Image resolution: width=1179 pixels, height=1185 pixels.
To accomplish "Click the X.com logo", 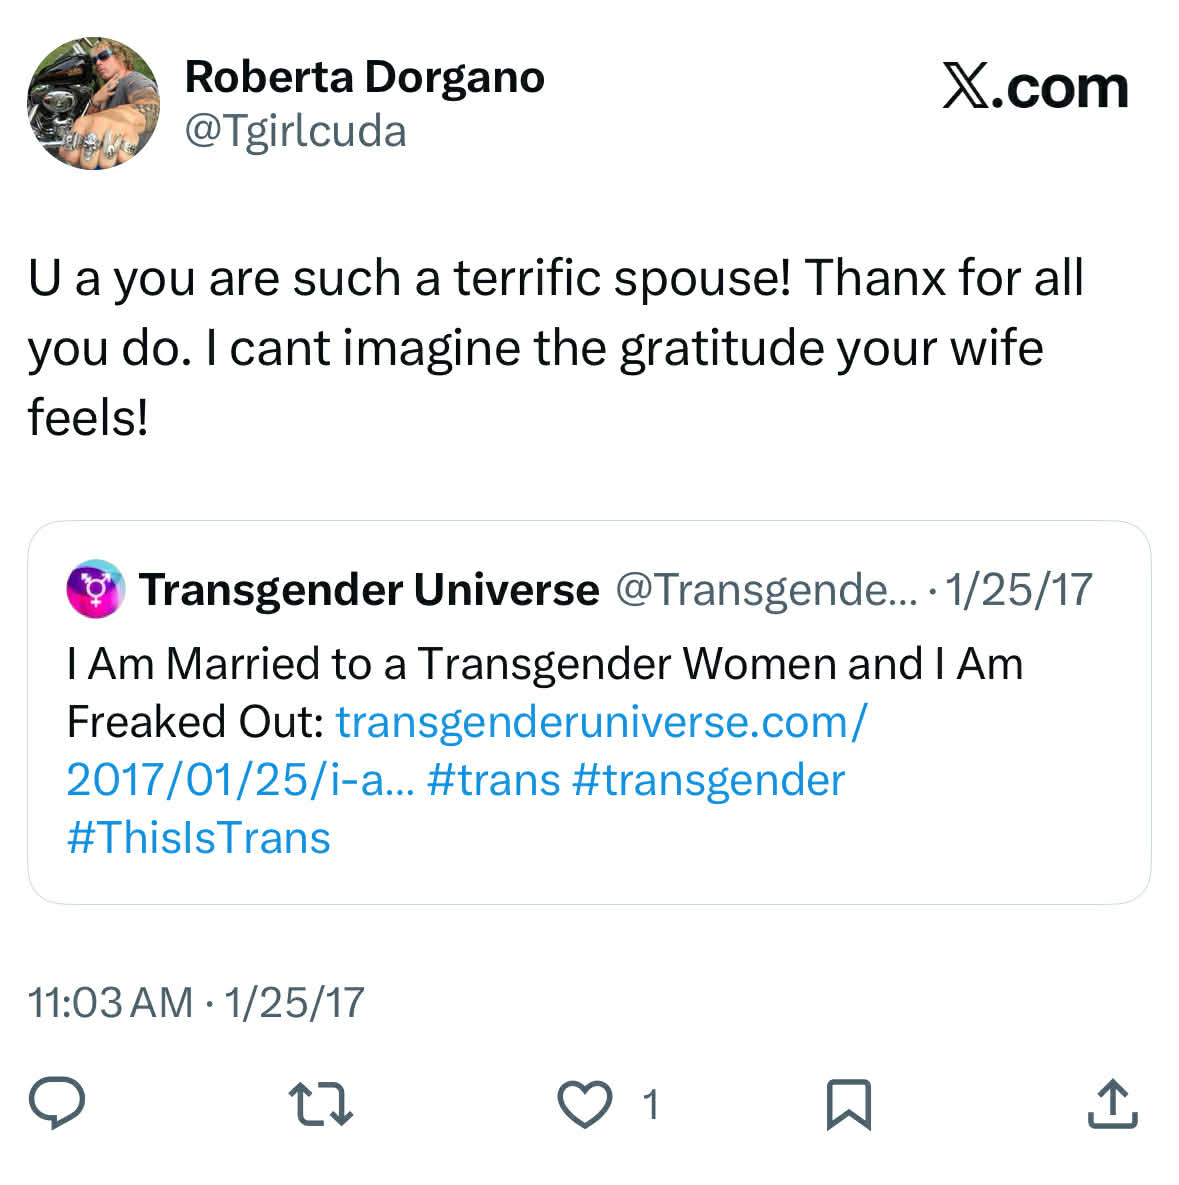I will click(x=1035, y=88).
